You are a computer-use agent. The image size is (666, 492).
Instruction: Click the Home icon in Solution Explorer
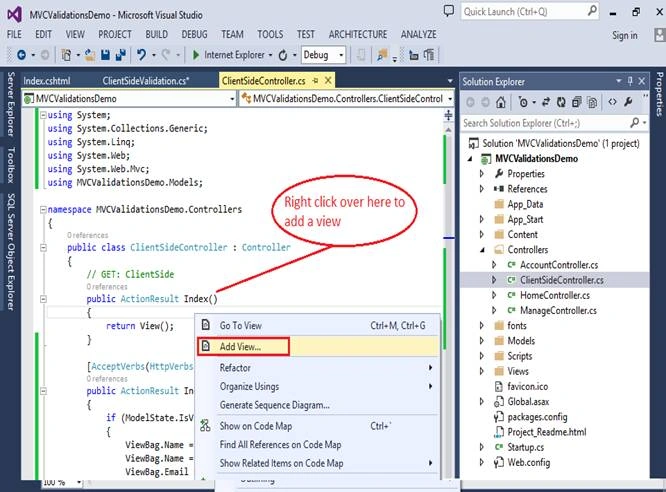tap(501, 102)
